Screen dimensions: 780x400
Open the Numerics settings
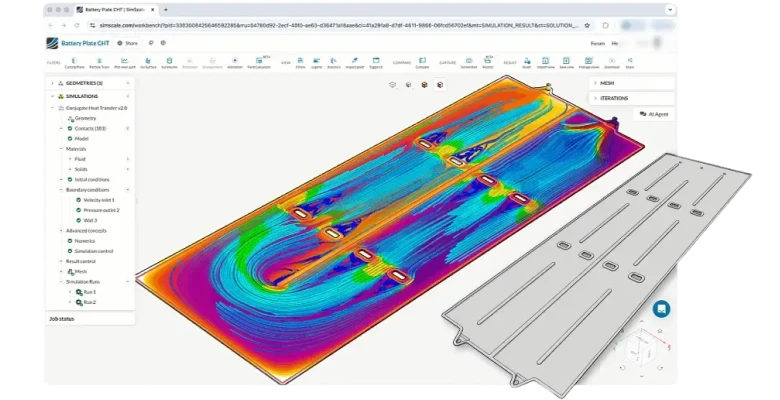(85, 241)
